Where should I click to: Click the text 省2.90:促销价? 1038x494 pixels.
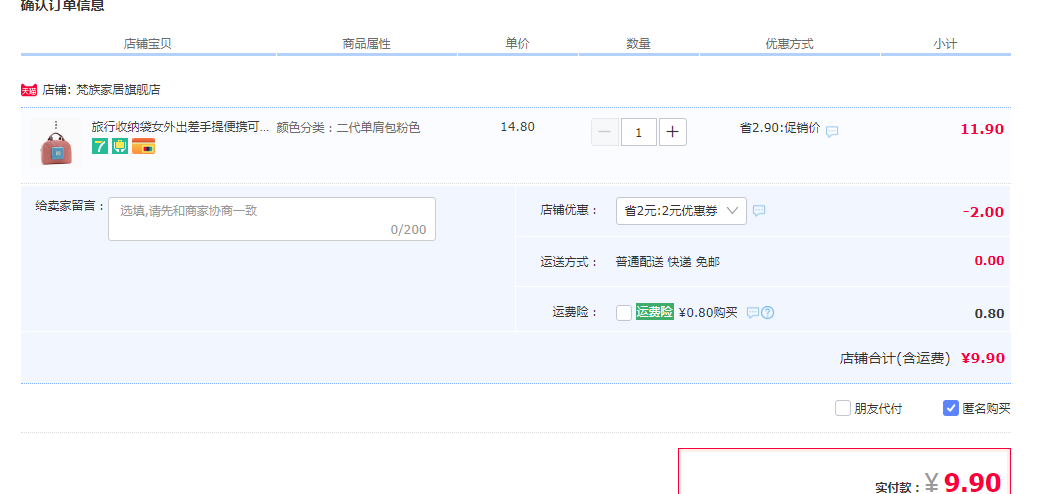780,128
